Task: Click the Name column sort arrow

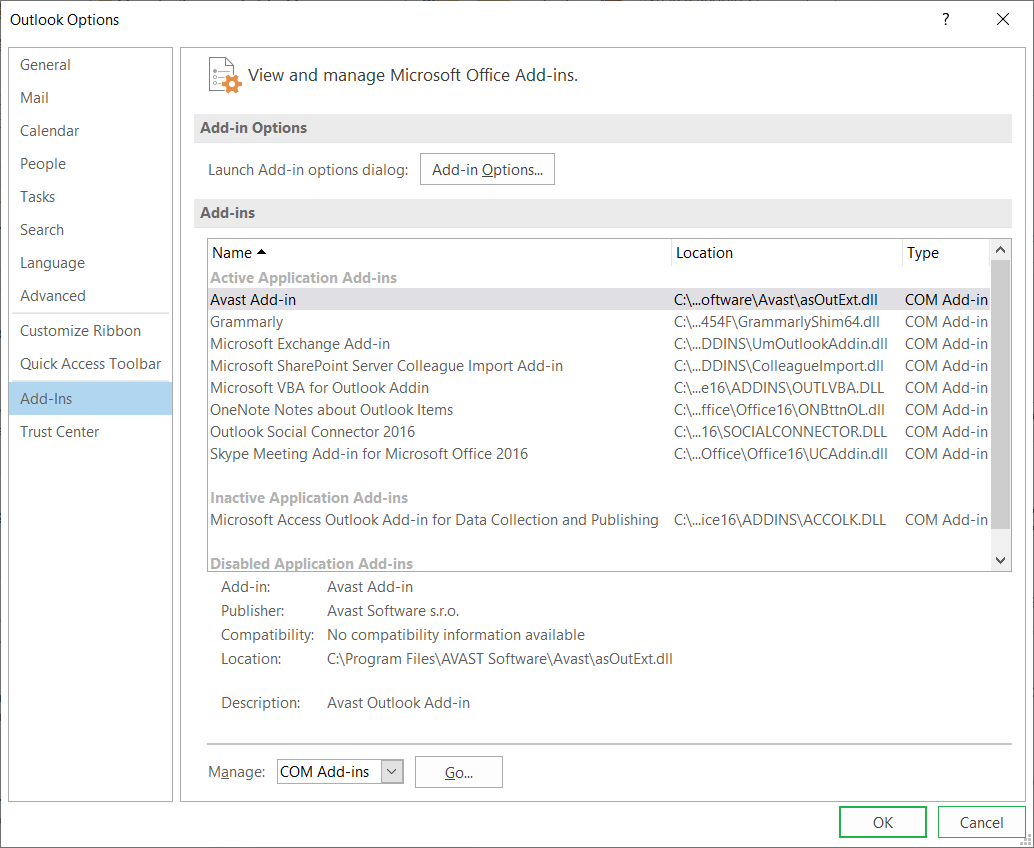Action: pos(261,252)
